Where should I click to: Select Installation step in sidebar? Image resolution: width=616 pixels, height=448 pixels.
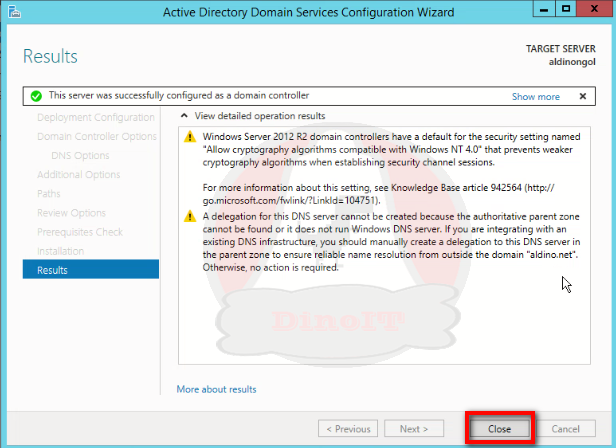(60, 251)
